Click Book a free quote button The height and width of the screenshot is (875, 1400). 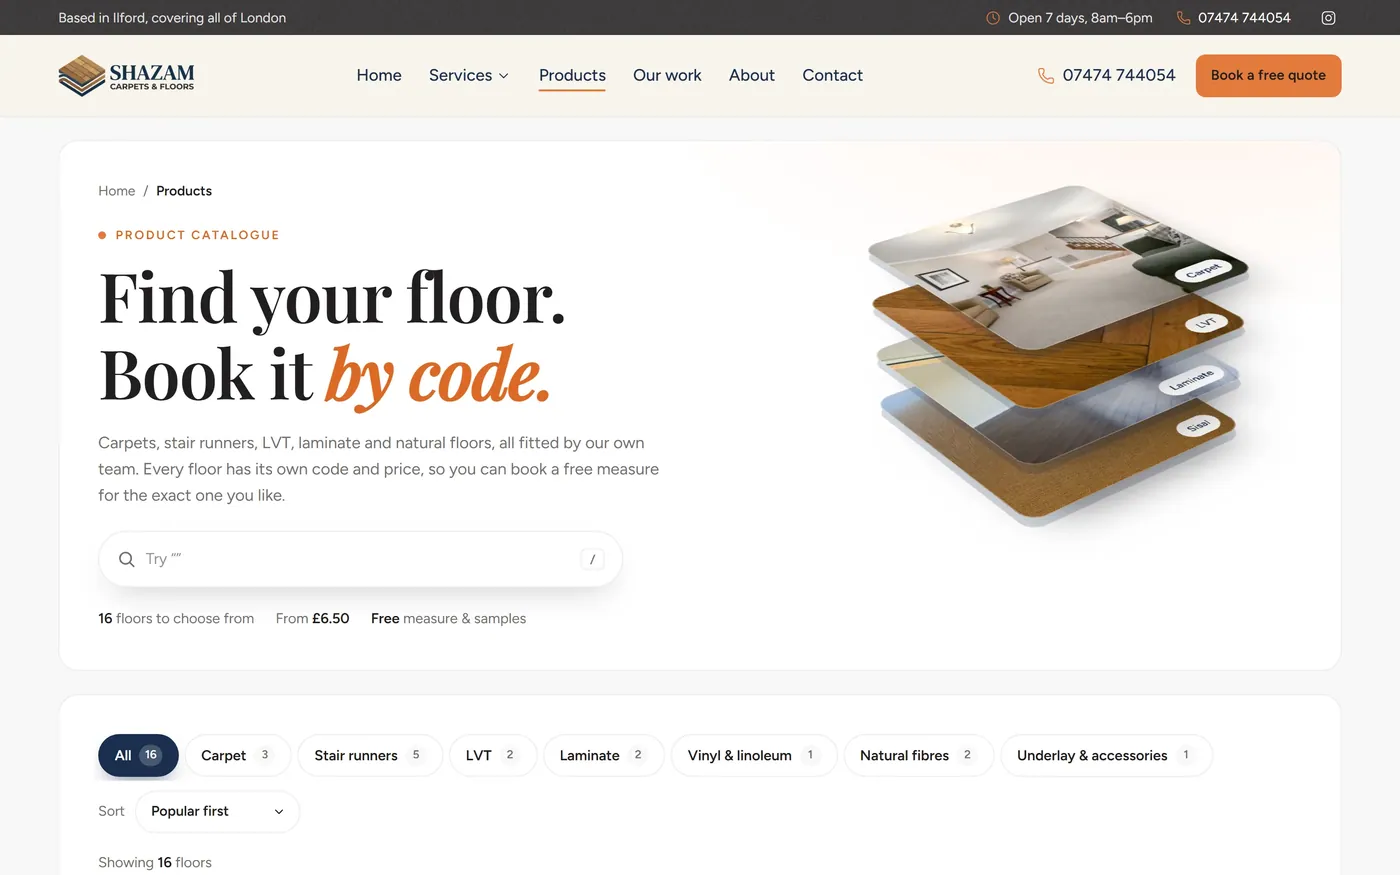click(1268, 76)
